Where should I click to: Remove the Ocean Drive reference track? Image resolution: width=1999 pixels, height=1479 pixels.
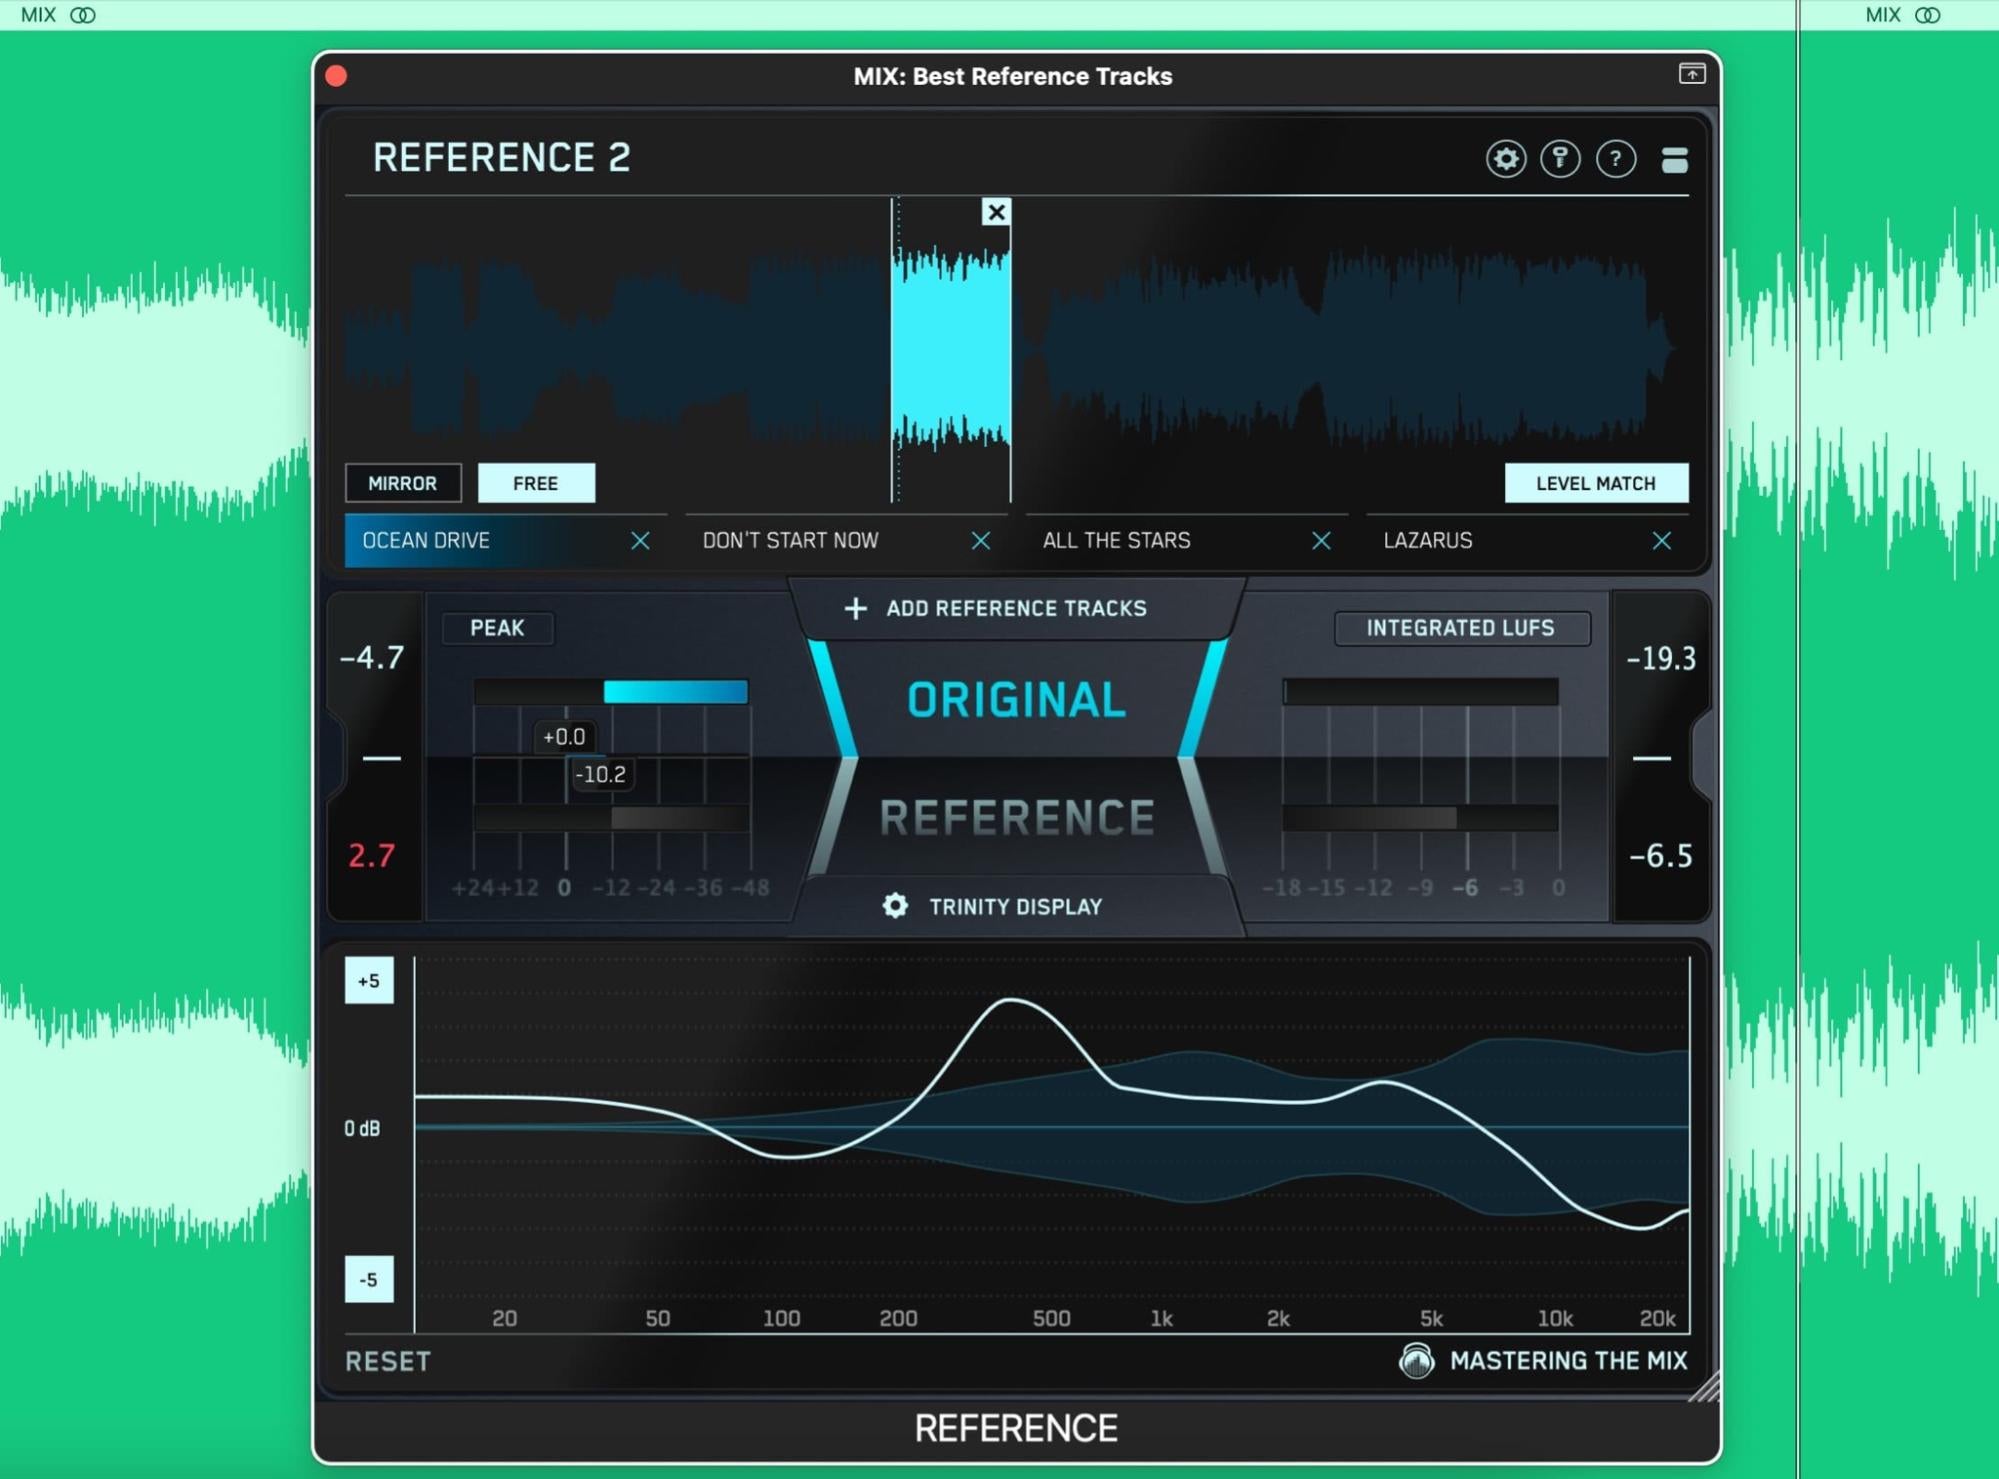[640, 541]
